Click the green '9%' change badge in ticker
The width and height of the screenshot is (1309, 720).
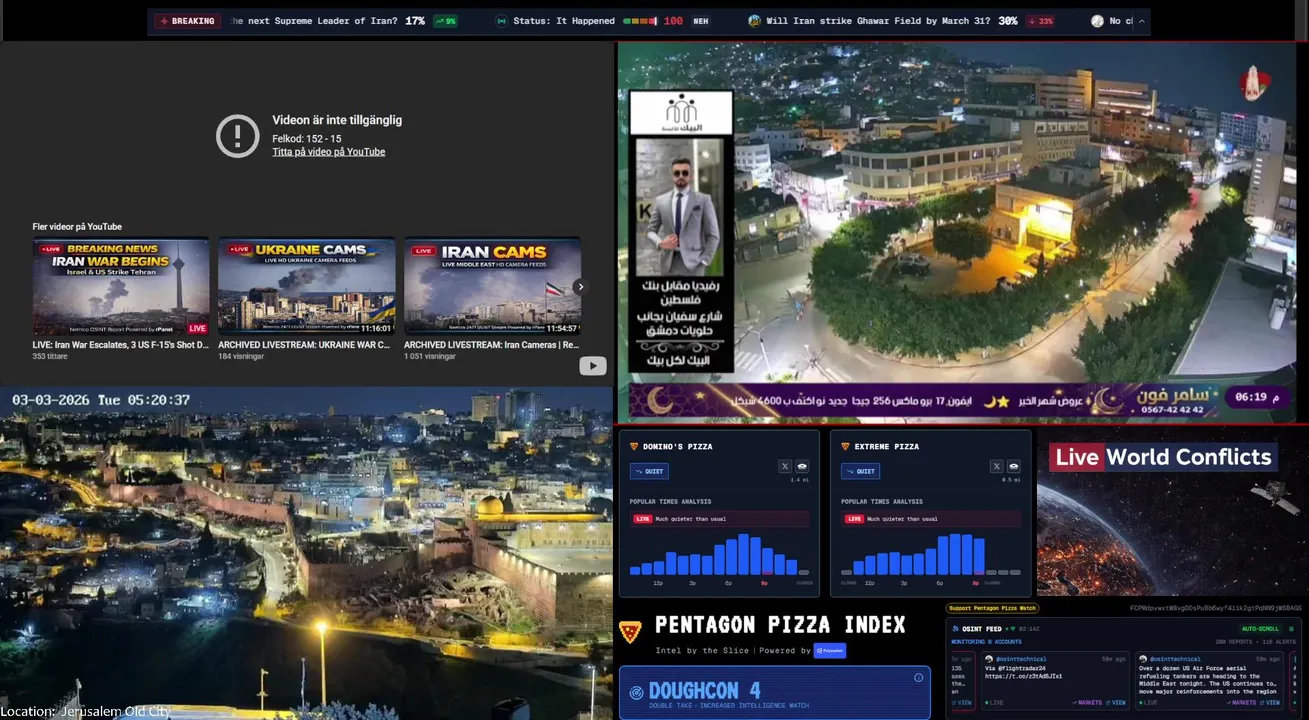pyautogui.click(x=445, y=21)
